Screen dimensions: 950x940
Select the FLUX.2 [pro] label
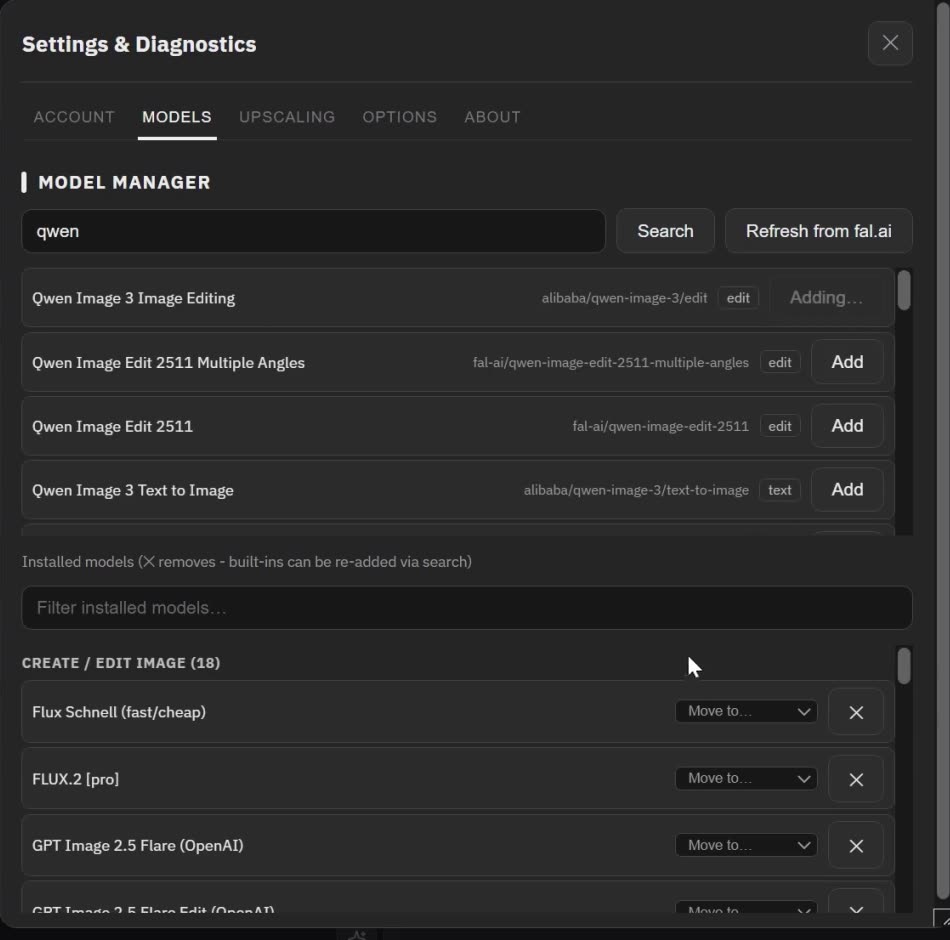[76, 779]
